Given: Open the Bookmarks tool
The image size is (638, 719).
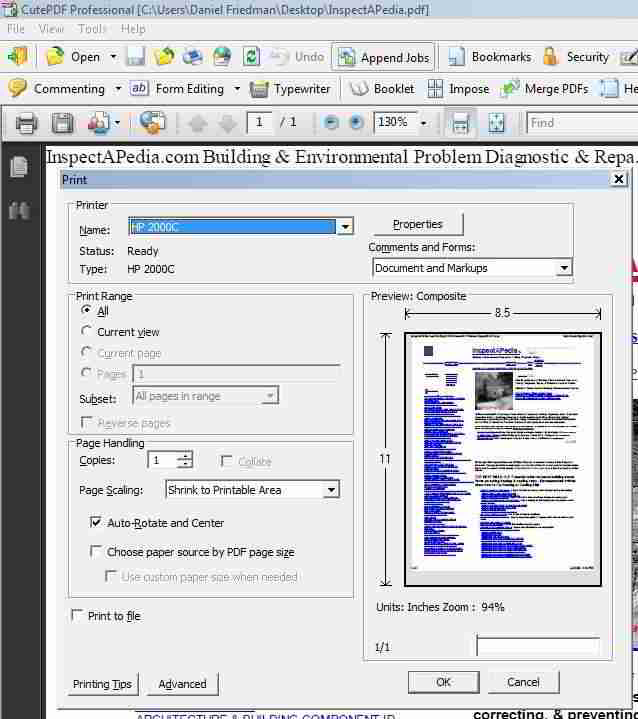Looking at the screenshot, I should point(489,57).
